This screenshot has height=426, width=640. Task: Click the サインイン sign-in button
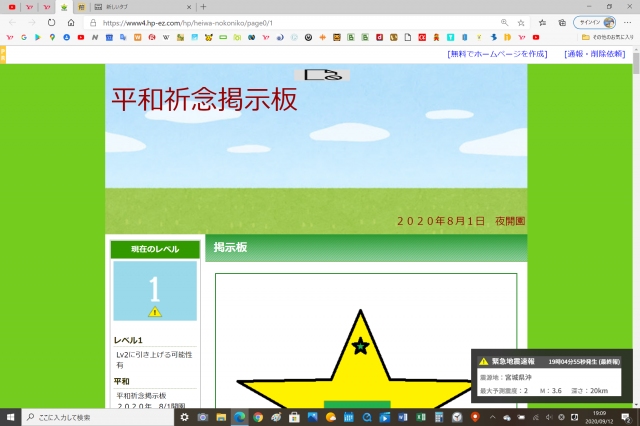(589, 22)
